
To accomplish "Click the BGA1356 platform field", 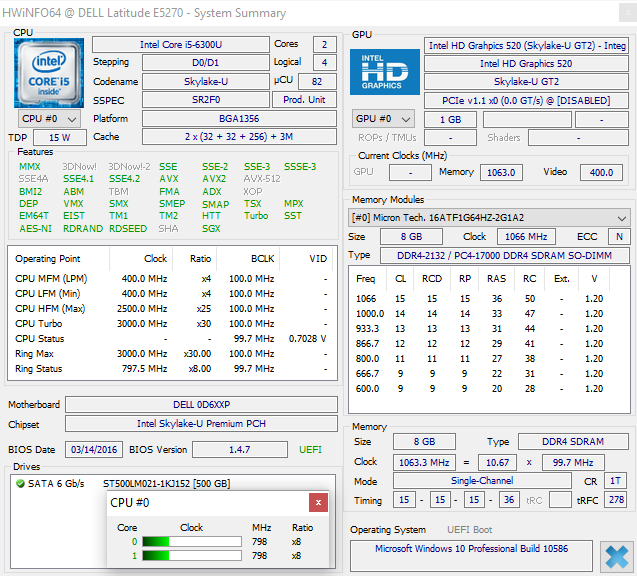I will tap(239, 119).
